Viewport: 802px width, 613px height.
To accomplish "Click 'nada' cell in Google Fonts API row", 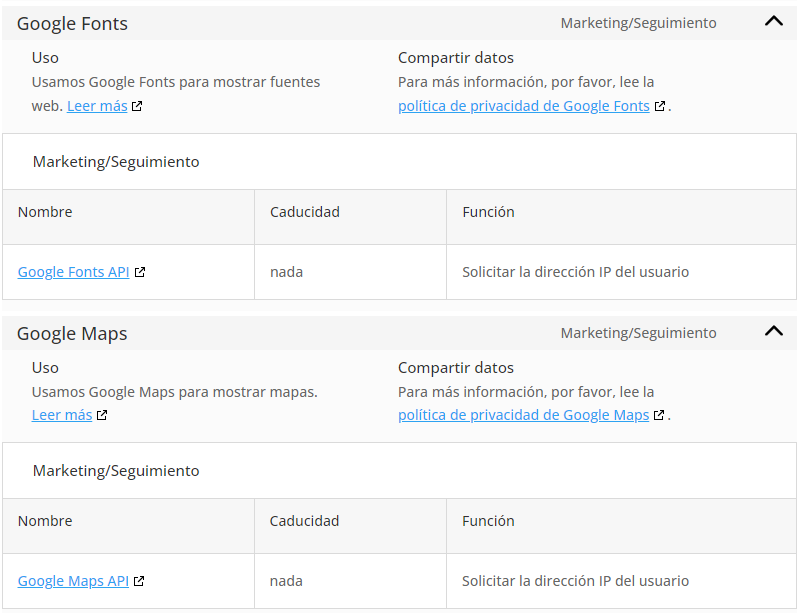I will [x=286, y=272].
